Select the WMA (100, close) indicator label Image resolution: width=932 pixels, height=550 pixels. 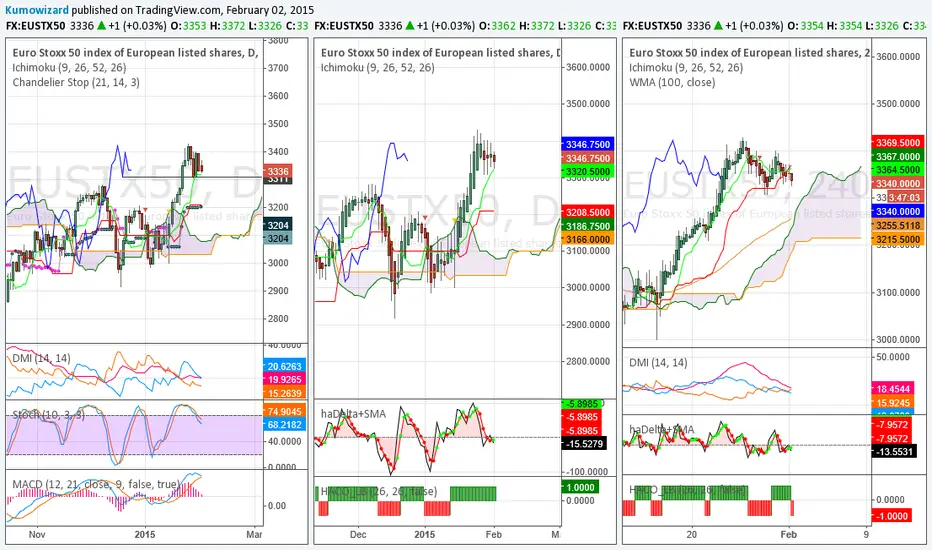pos(672,82)
